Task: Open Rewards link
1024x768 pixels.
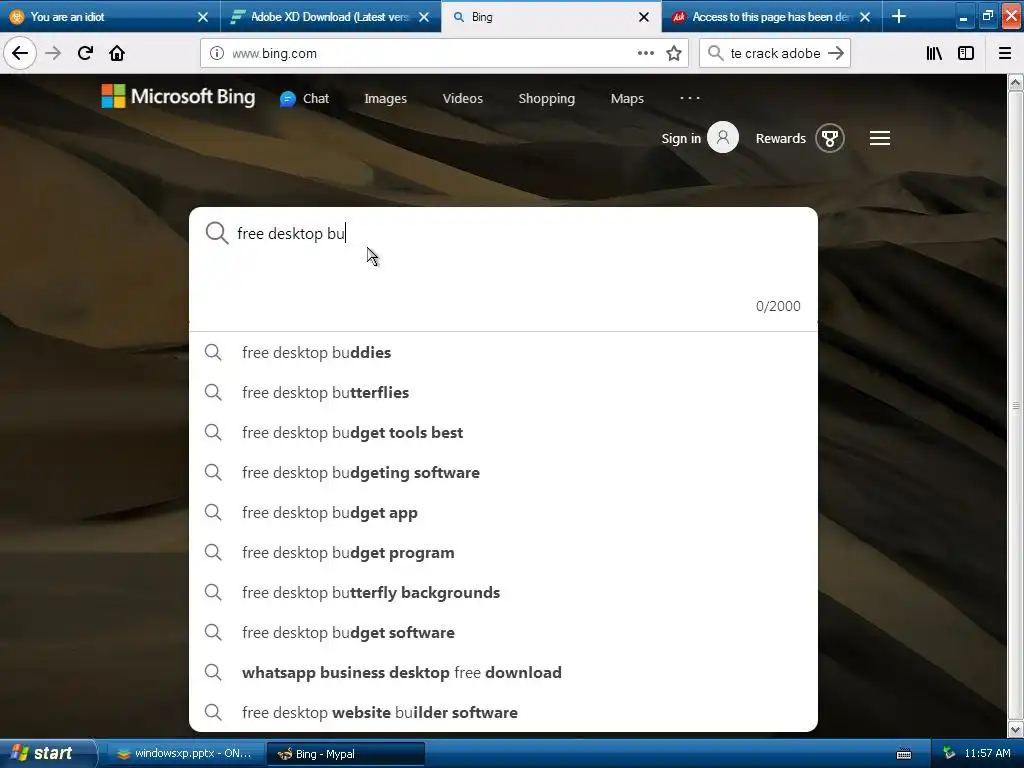Action: point(780,138)
